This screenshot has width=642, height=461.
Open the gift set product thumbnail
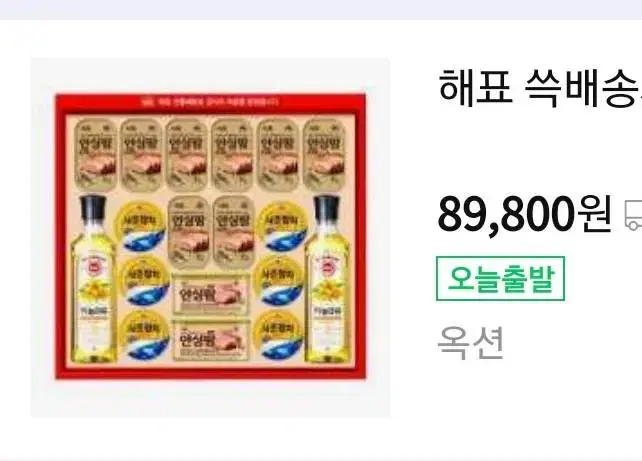pyautogui.click(x=210, y=237)
